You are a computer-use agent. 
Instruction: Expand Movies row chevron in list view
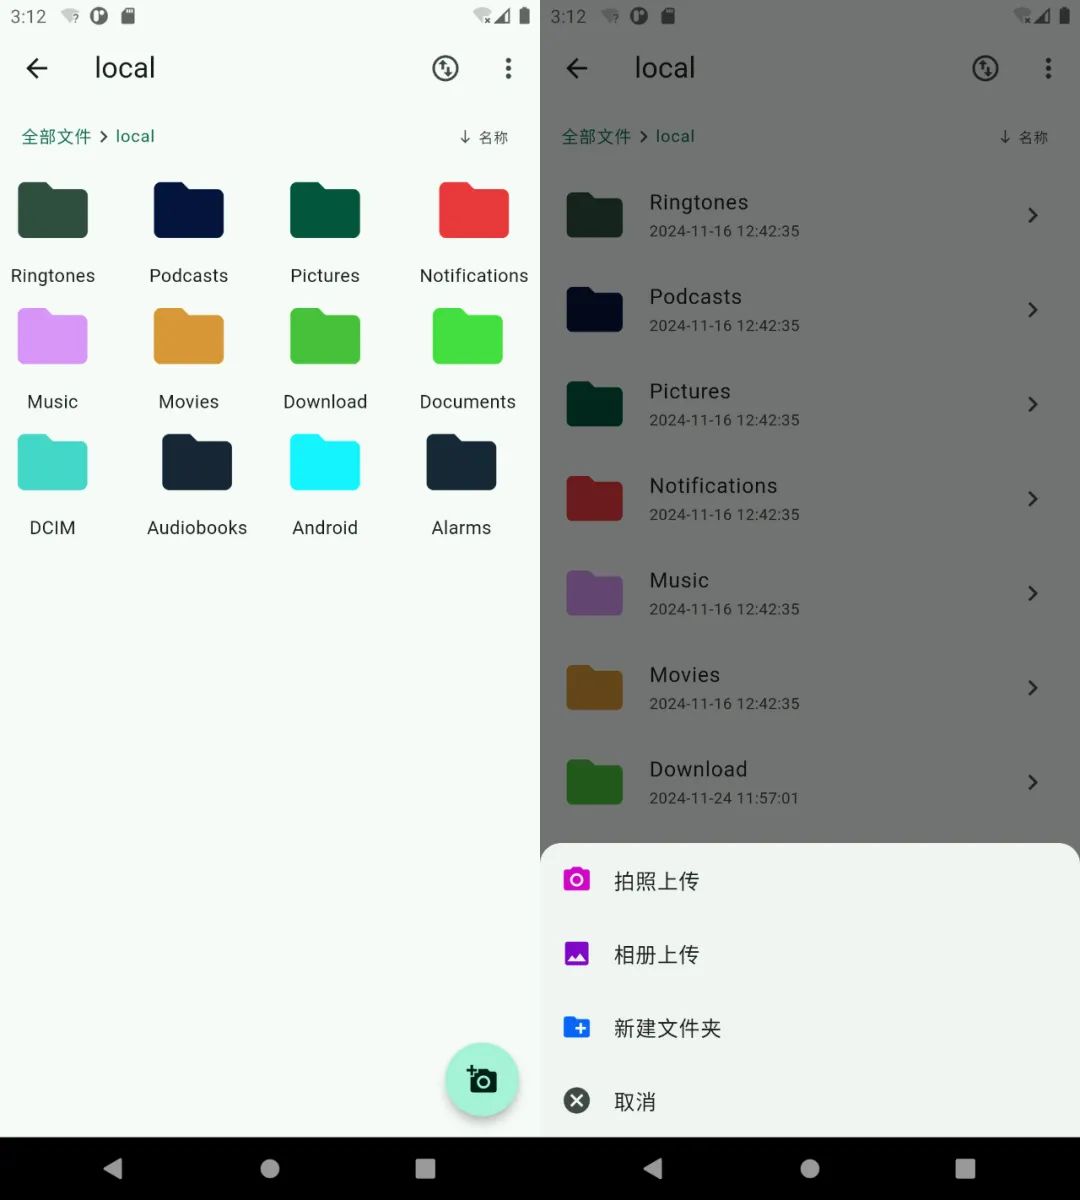pos(1033,688)
